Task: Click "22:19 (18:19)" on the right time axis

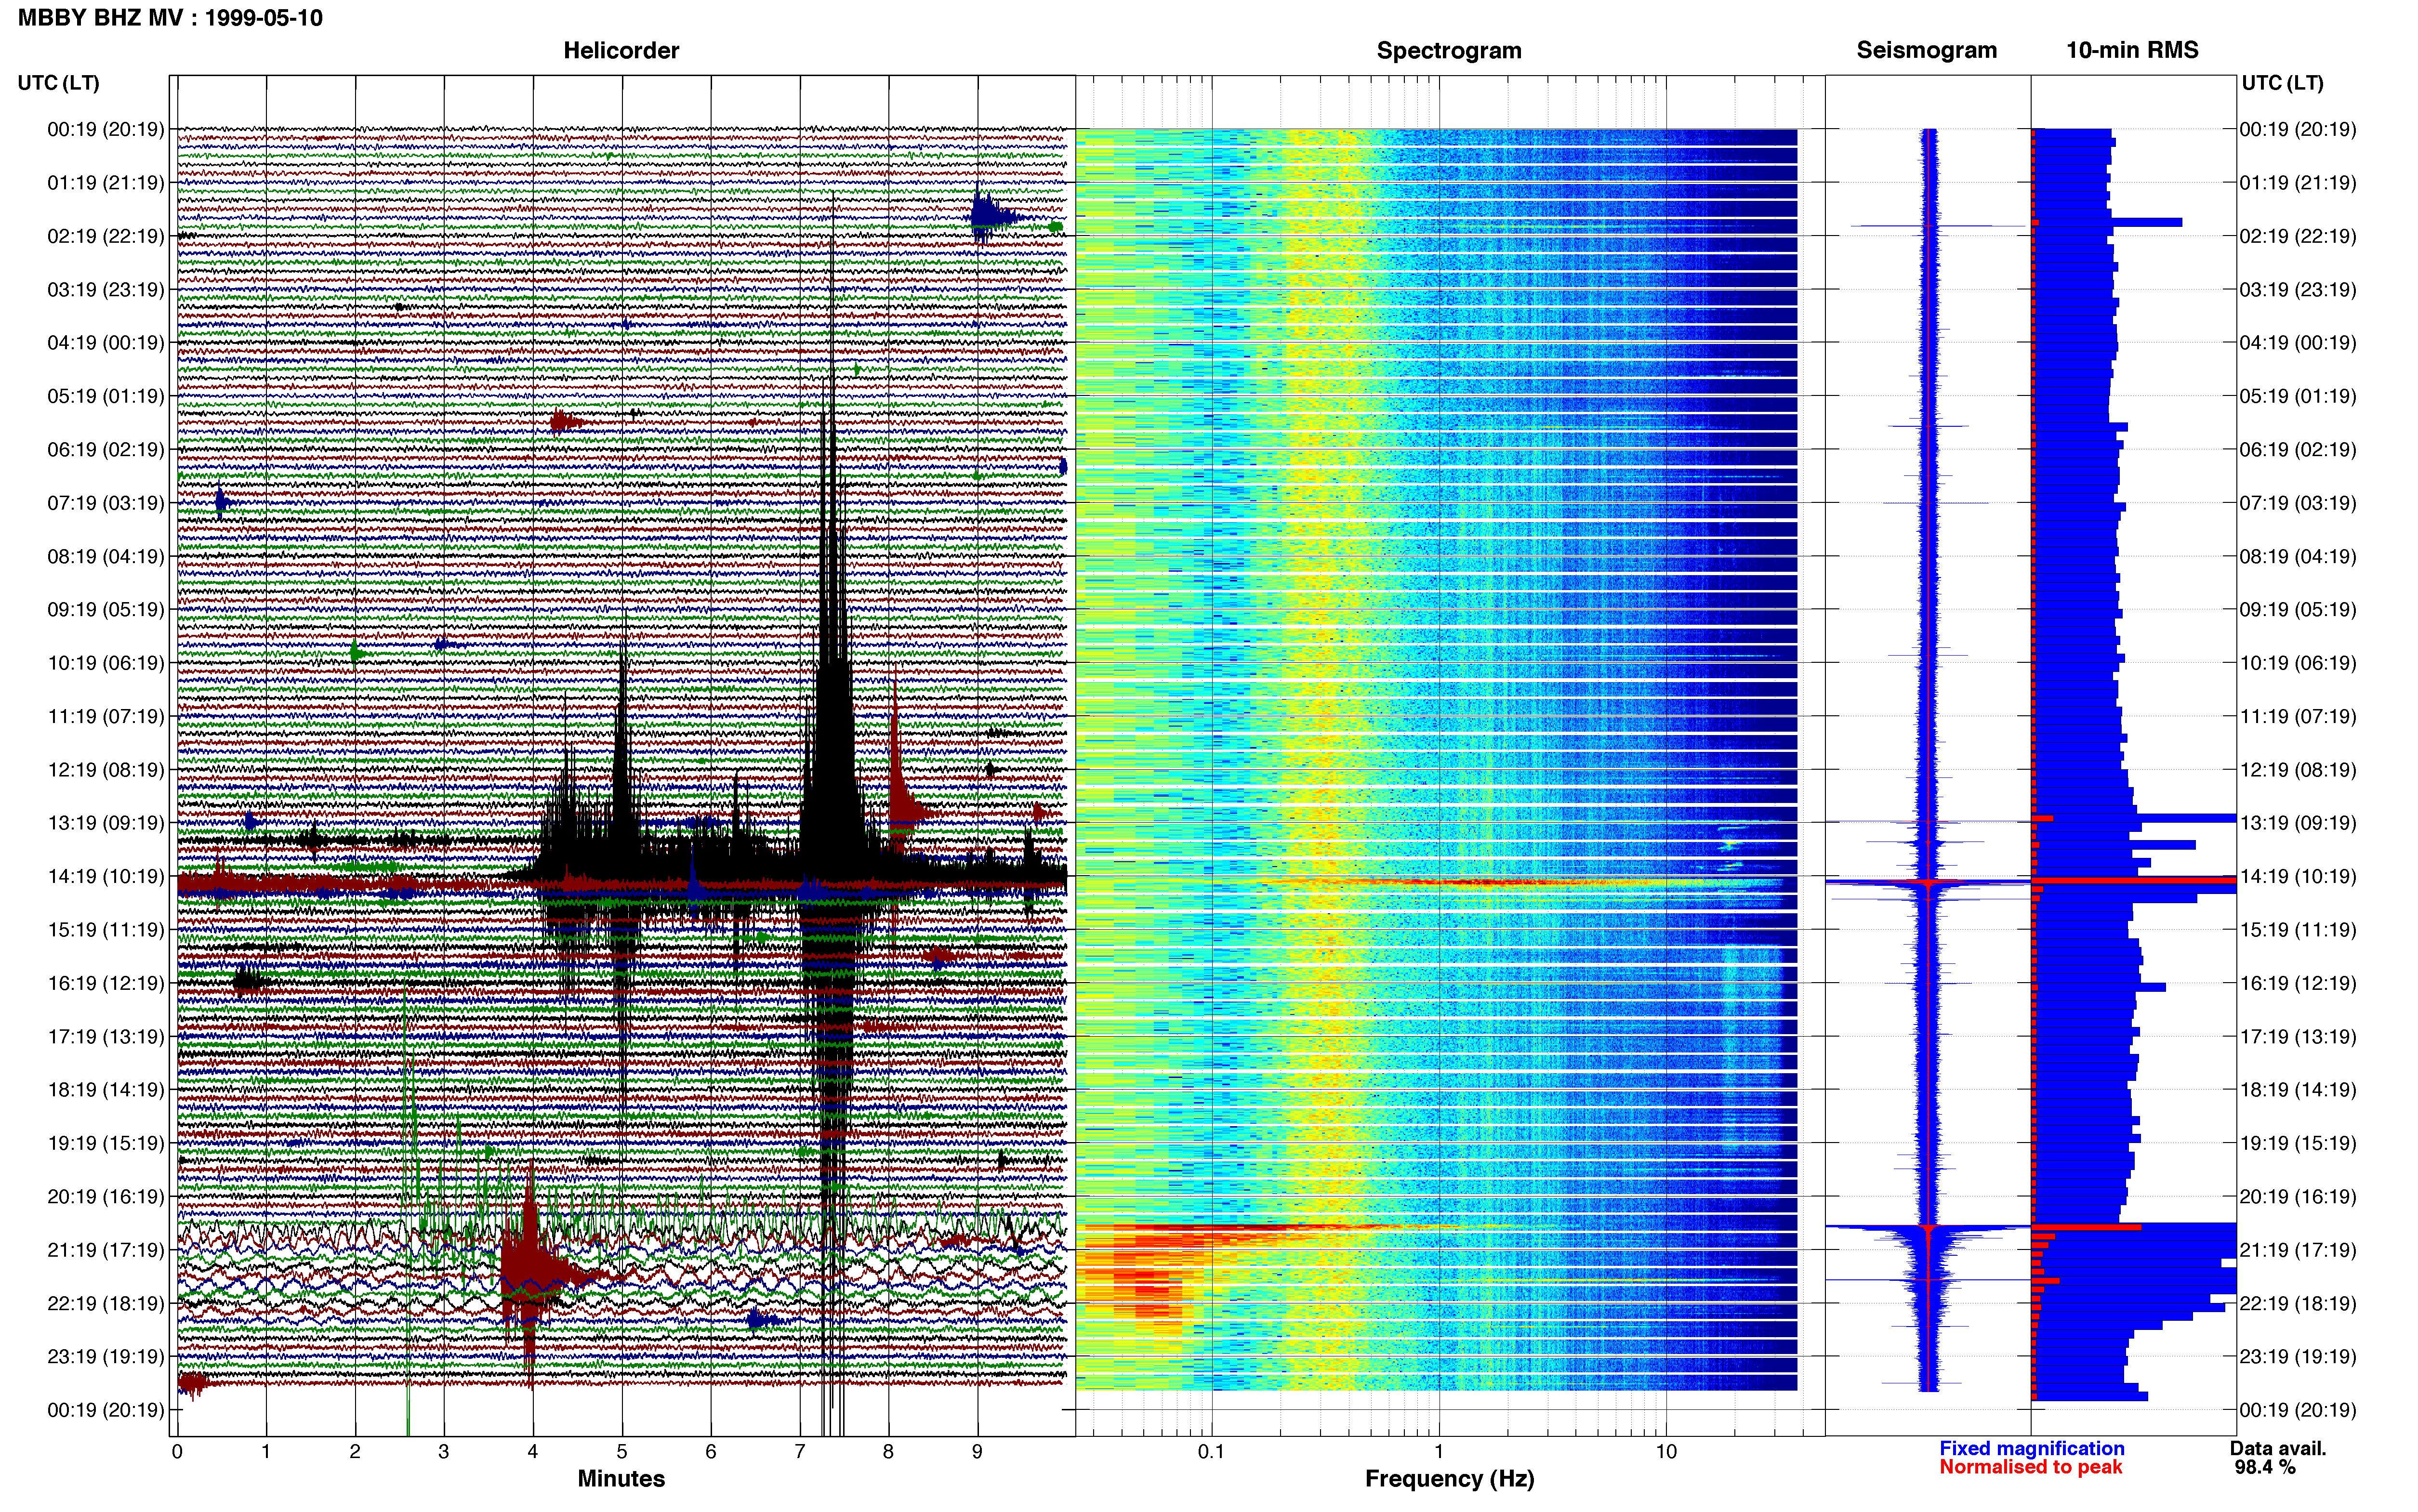Action: click(2298, 1303)
